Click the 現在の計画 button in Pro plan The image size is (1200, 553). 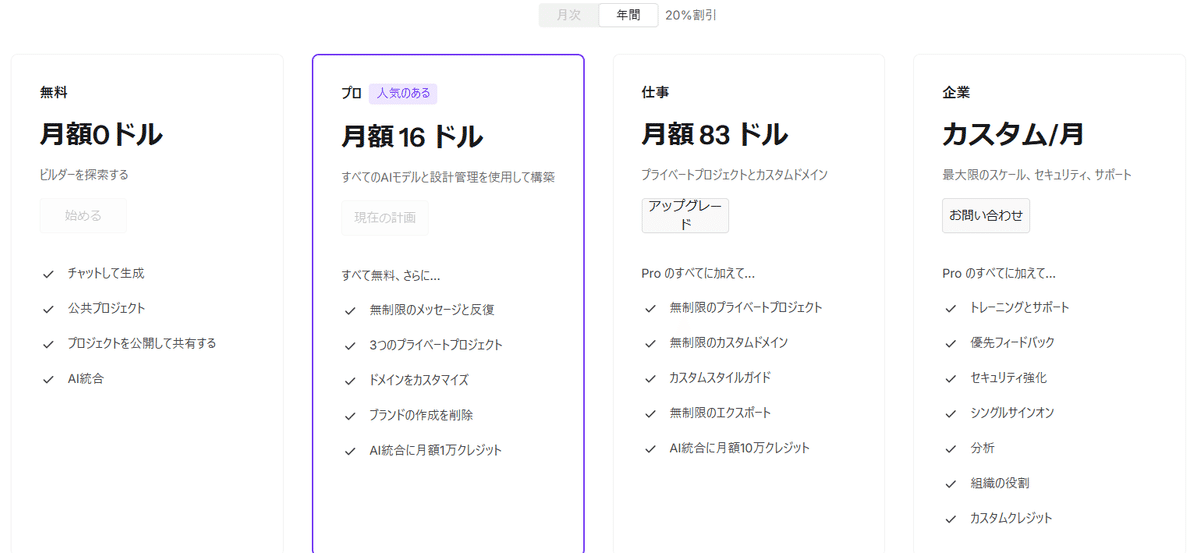(x=384, y=218)
